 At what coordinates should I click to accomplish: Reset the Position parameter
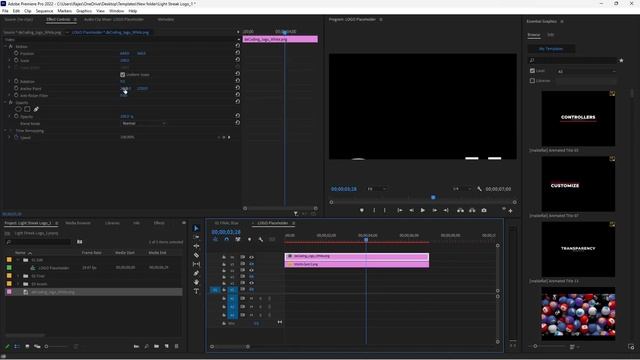tap(238, 53)
